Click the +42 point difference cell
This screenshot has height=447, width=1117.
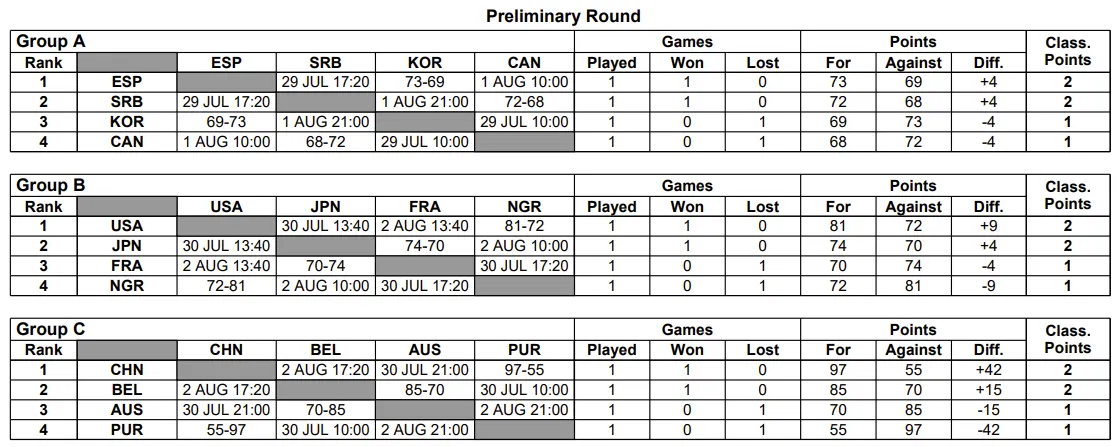pos(988,370)
